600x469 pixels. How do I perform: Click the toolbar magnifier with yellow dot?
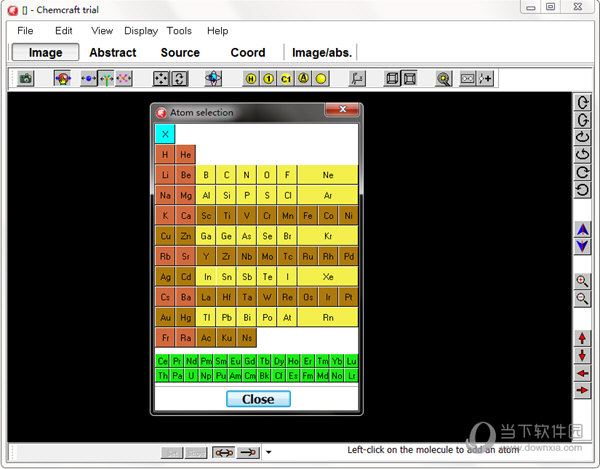pyautogui.click(x=444, y=79)
